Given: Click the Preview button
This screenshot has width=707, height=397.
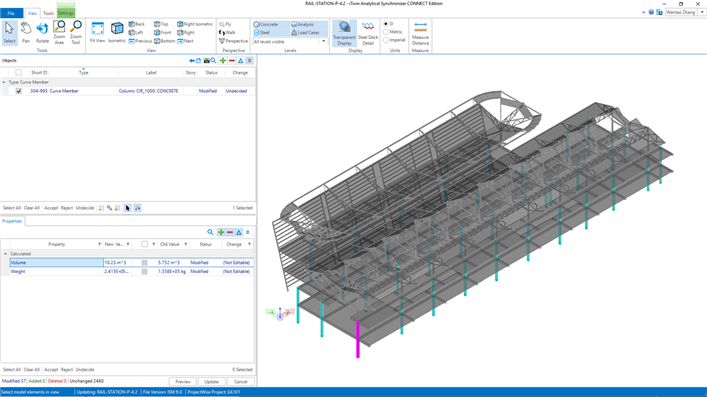Looking at the screenshot, I should click(183, 381).
